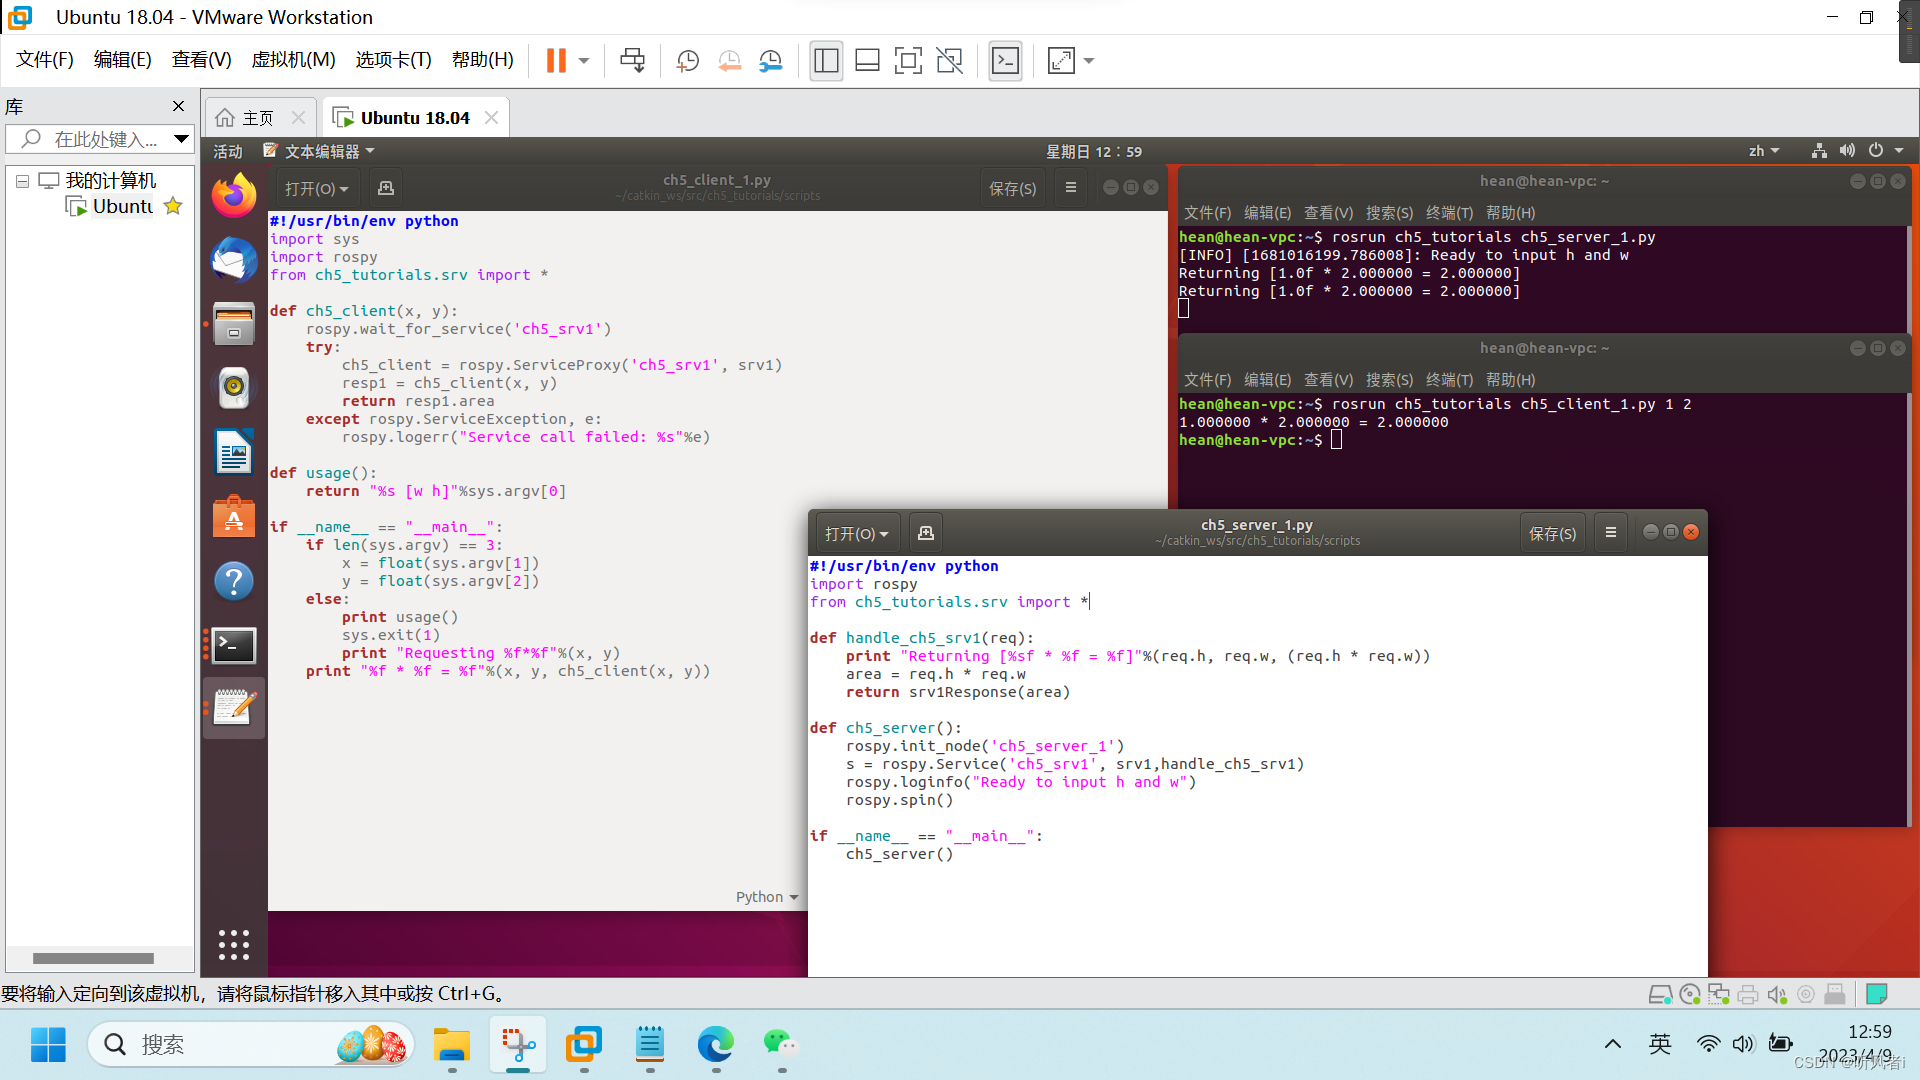Open 查看(V) menu in the client terminal window
This screenshot has width=1920, height=1080.
[x=1328, y=380]
